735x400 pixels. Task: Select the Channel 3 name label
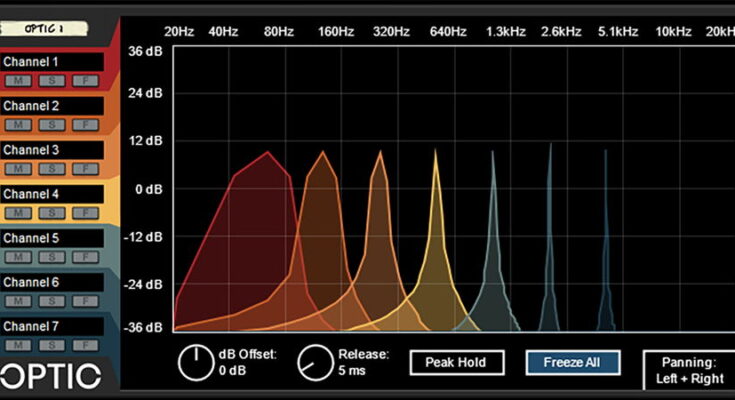pyautogui.click(x=52, y=150)
